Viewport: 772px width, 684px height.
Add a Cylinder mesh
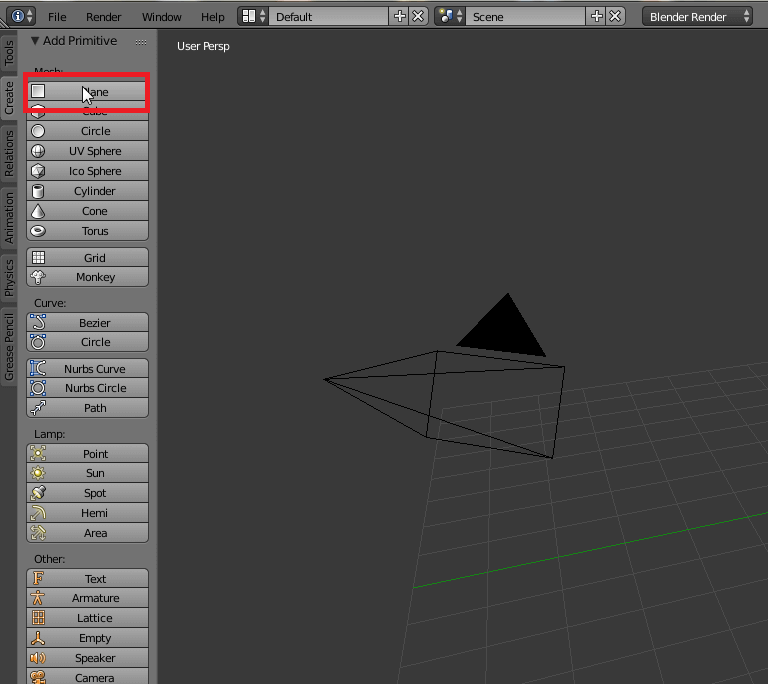click(x=87, y=191)
